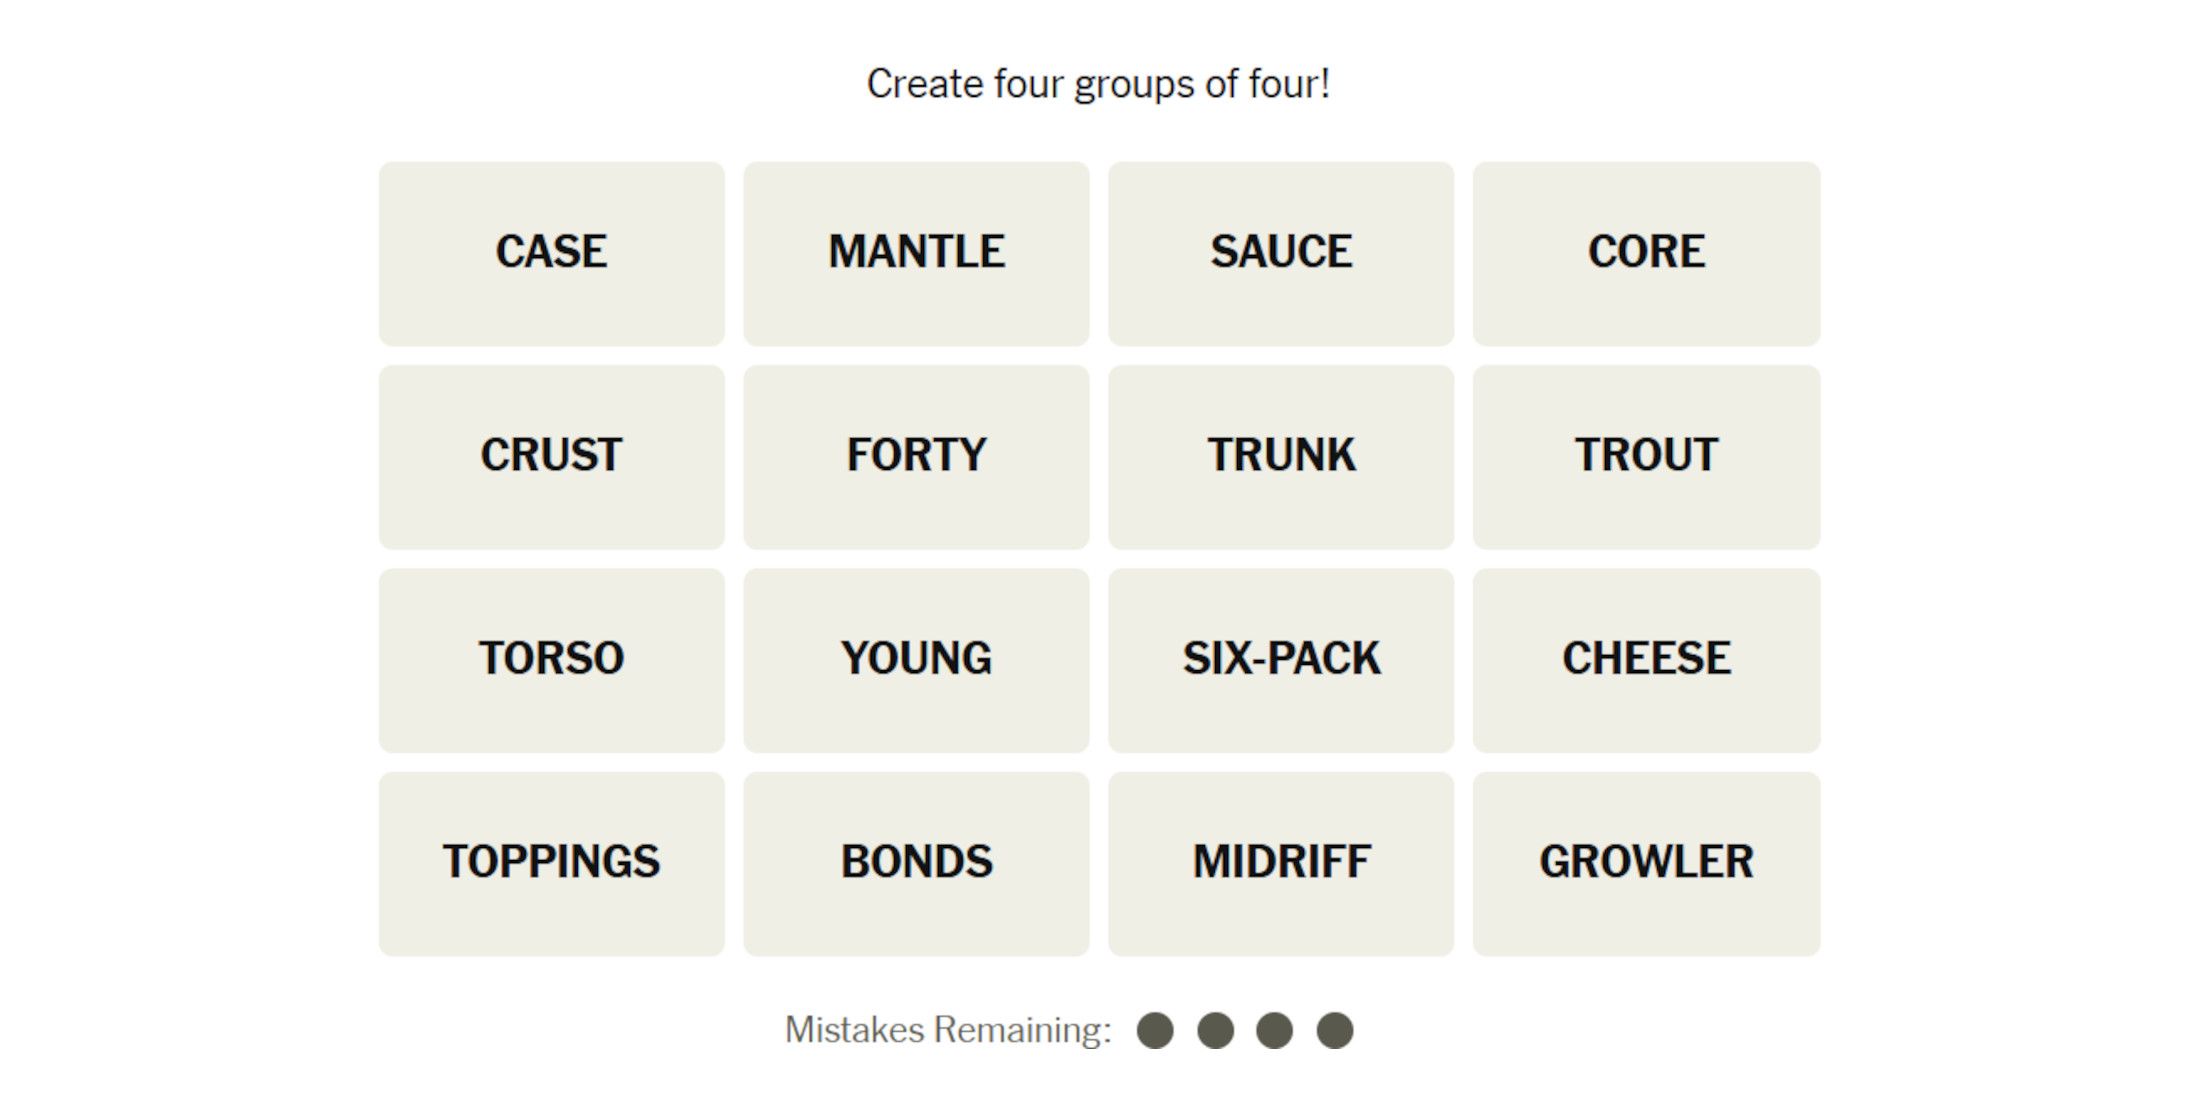Viewport: 2200px width, 1100px height.
Task: Click the leftmost Mistakes Remaining dot
Action: 1155,1030
